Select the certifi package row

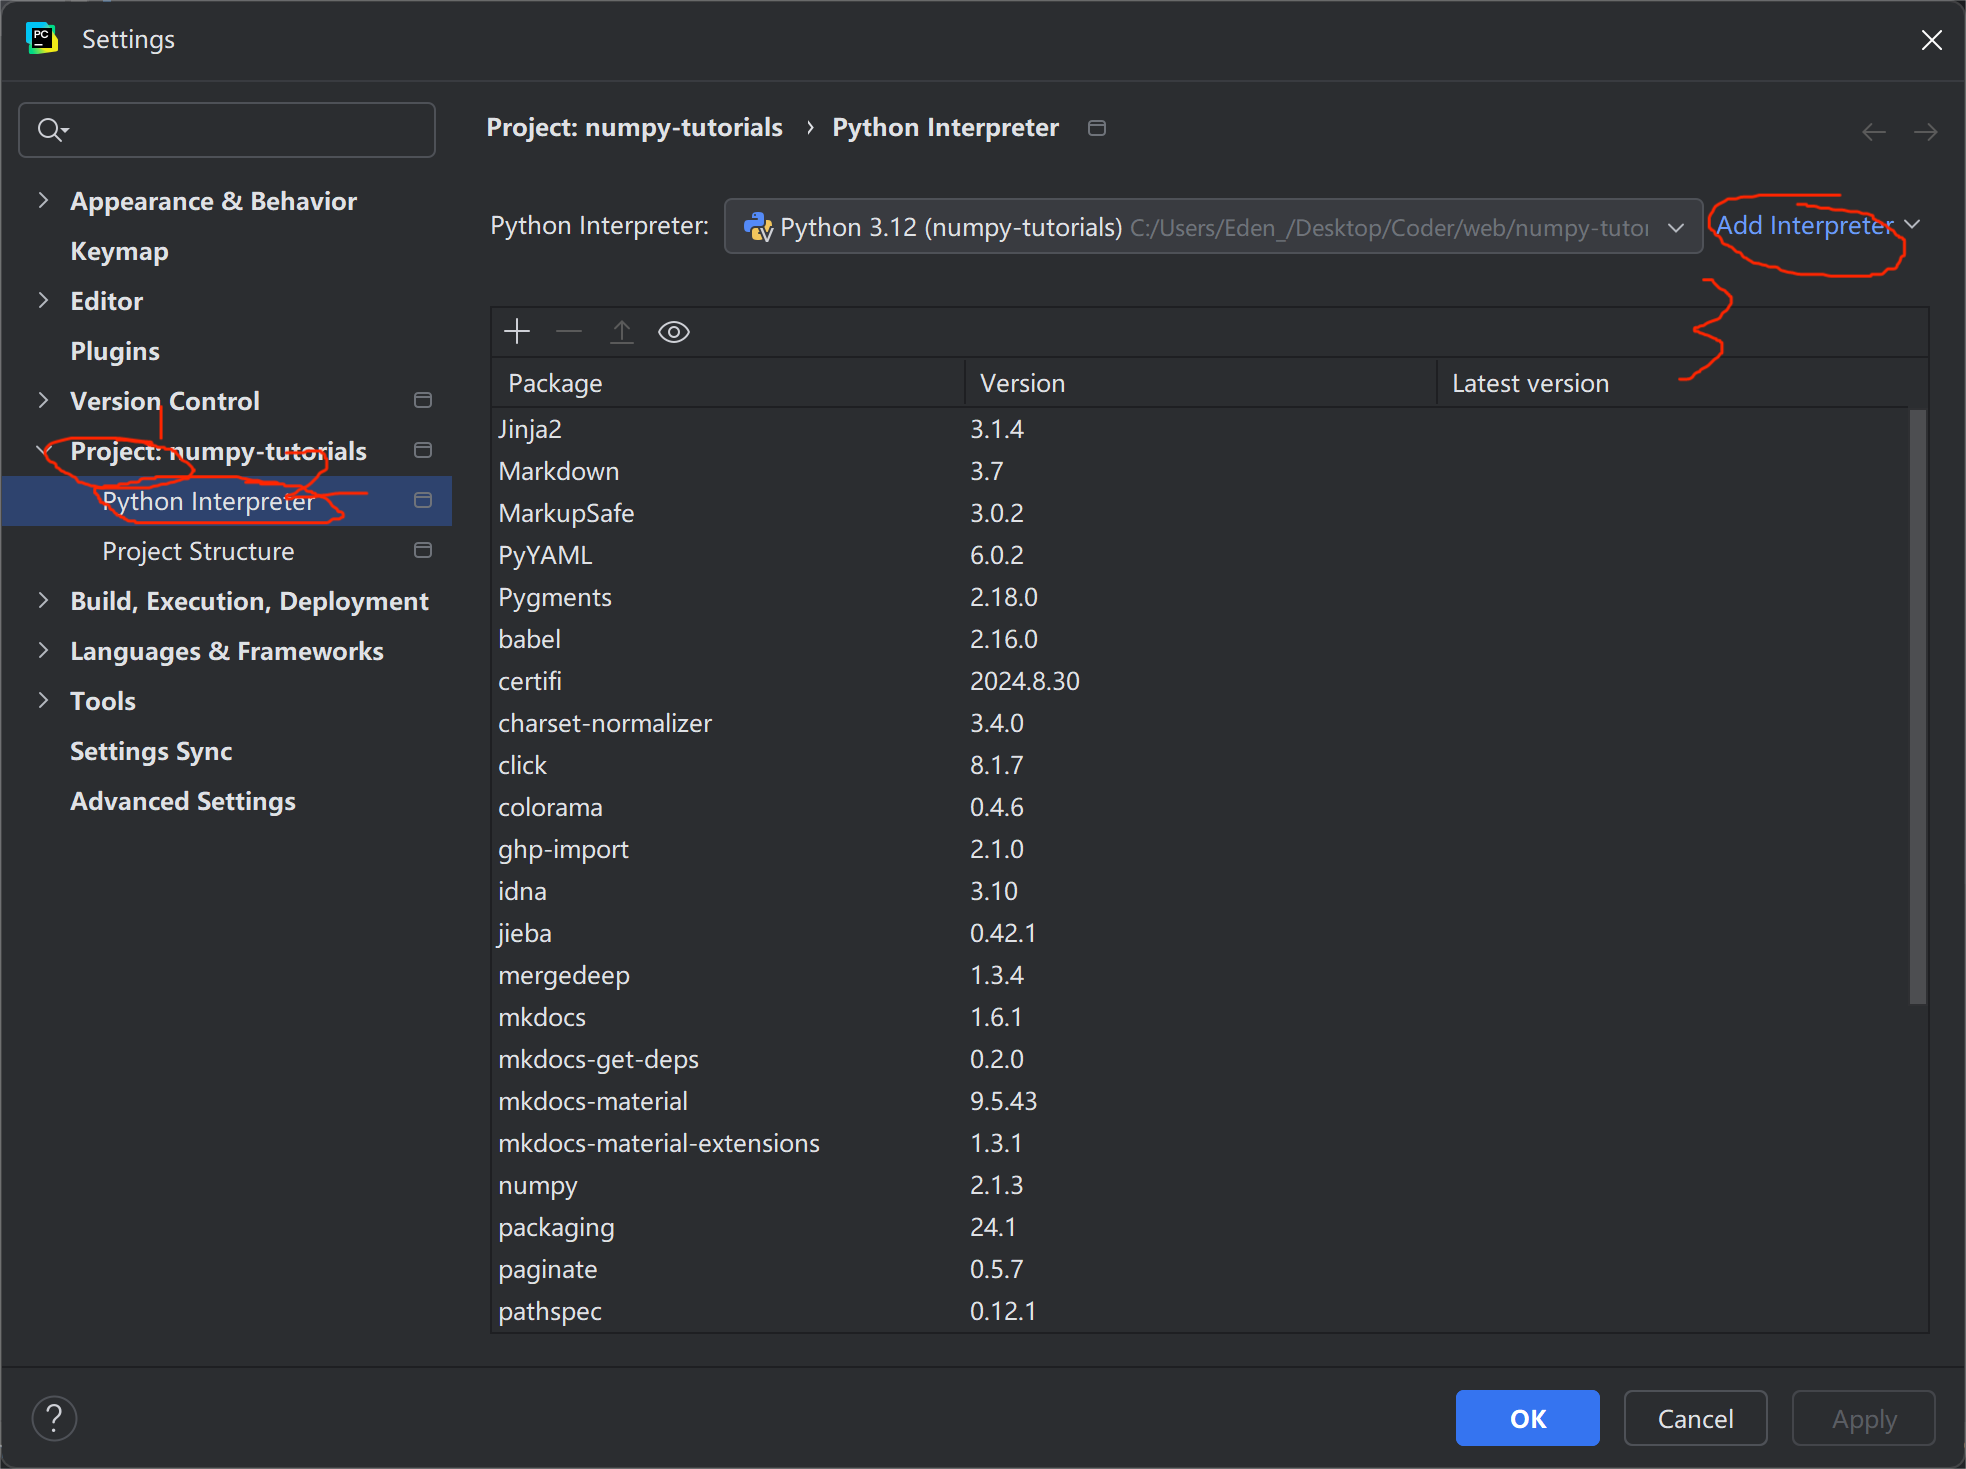pyautogui.click(x=1200, y=681)
